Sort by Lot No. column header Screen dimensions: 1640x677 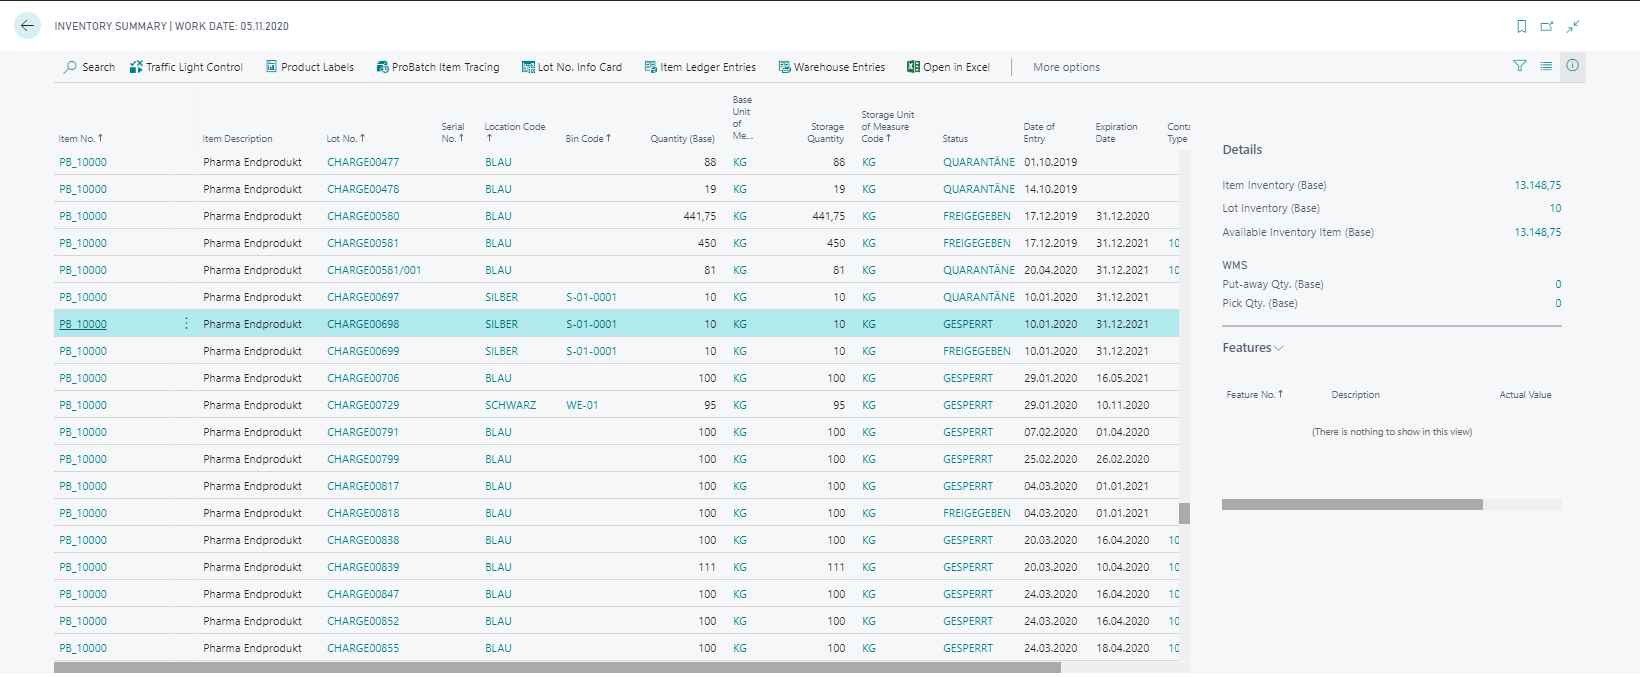point(346,139)
